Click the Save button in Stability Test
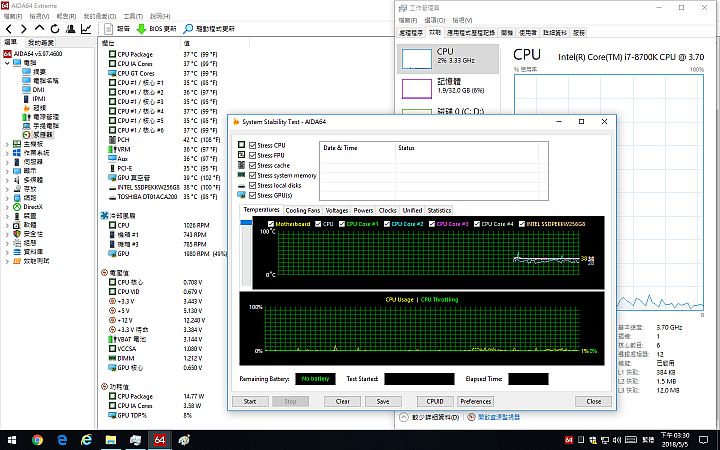Screen dimensions: 720x450 click(x=383, y=401)
